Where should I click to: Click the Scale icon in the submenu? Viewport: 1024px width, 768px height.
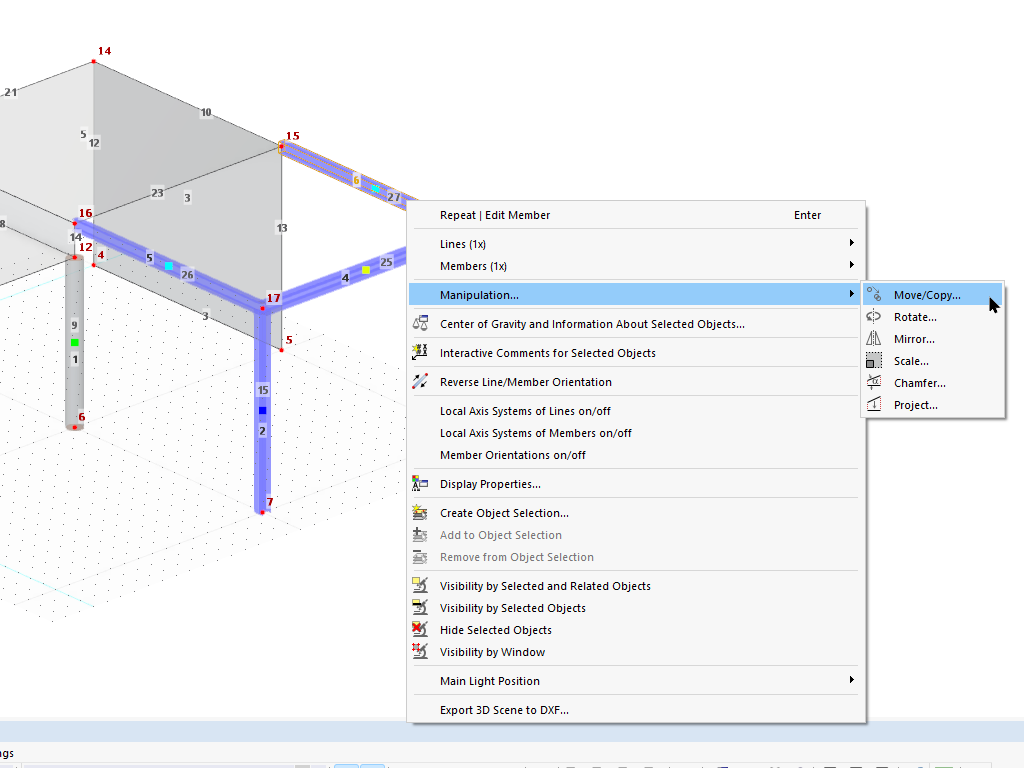[x=874, y=361]
